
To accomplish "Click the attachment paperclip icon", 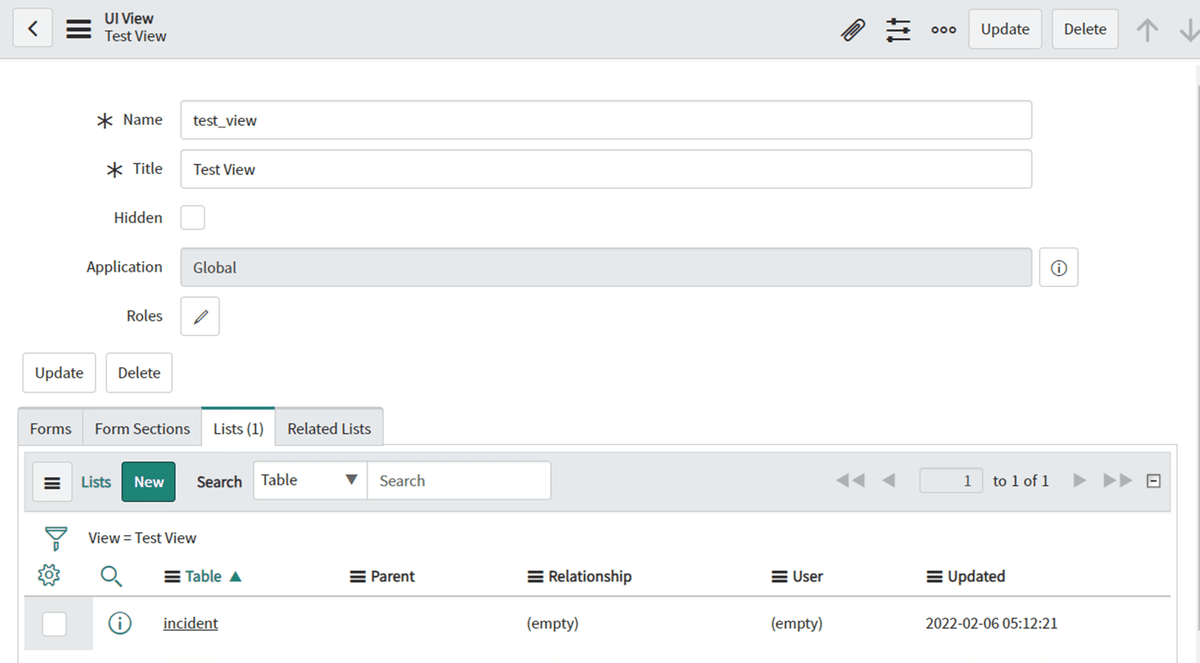I will tap(852, 29).
